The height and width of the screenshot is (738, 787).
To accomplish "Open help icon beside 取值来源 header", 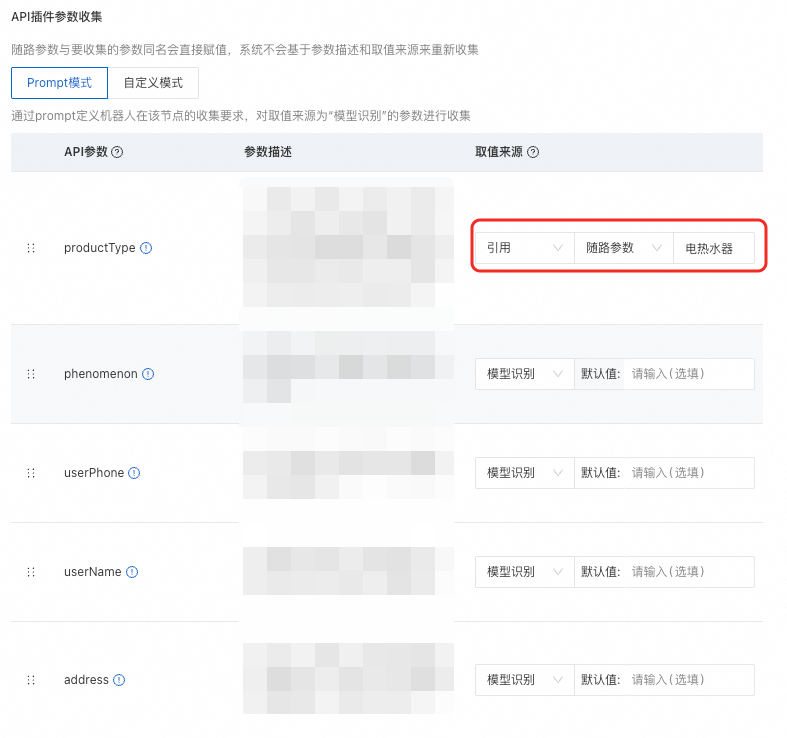I will click(533, 152).
